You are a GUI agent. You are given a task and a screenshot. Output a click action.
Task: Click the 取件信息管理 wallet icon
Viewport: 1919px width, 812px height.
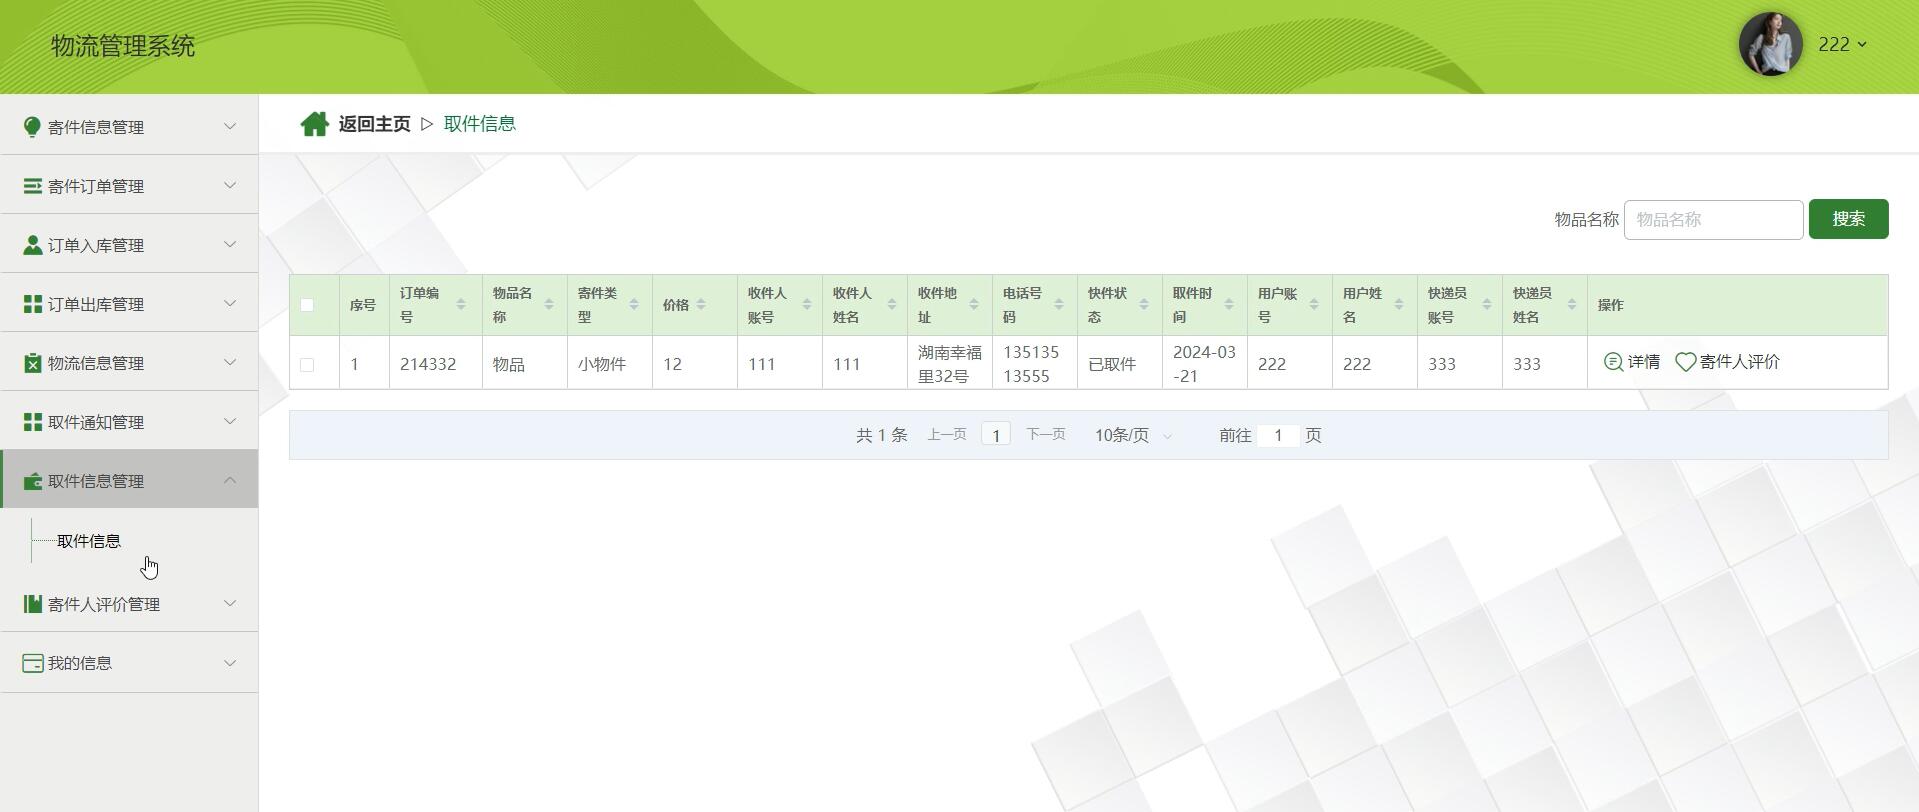pos(32,481)
